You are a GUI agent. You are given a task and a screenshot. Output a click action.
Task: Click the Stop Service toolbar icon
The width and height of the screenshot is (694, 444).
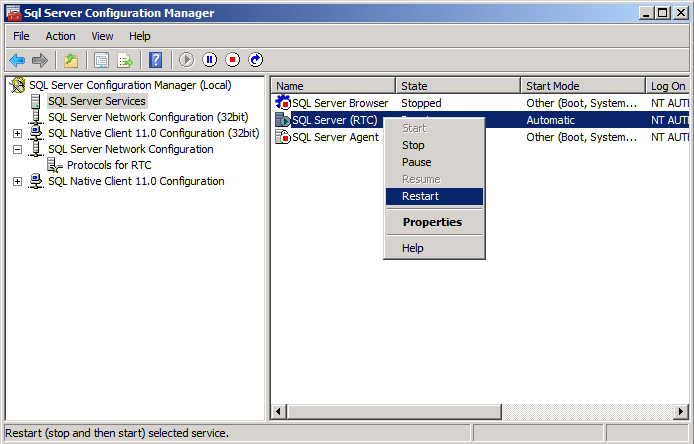tap(232, 60)
